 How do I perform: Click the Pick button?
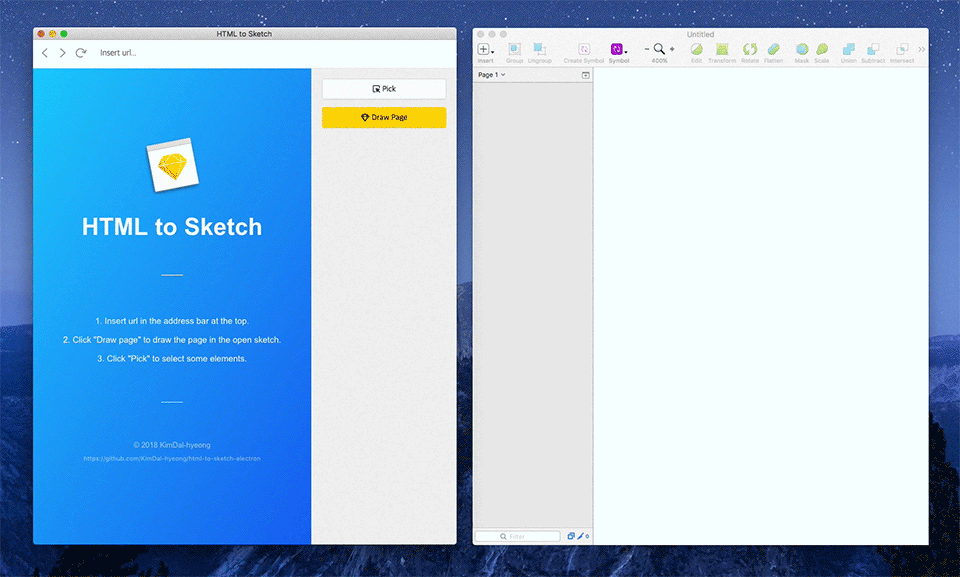point(384,89)
